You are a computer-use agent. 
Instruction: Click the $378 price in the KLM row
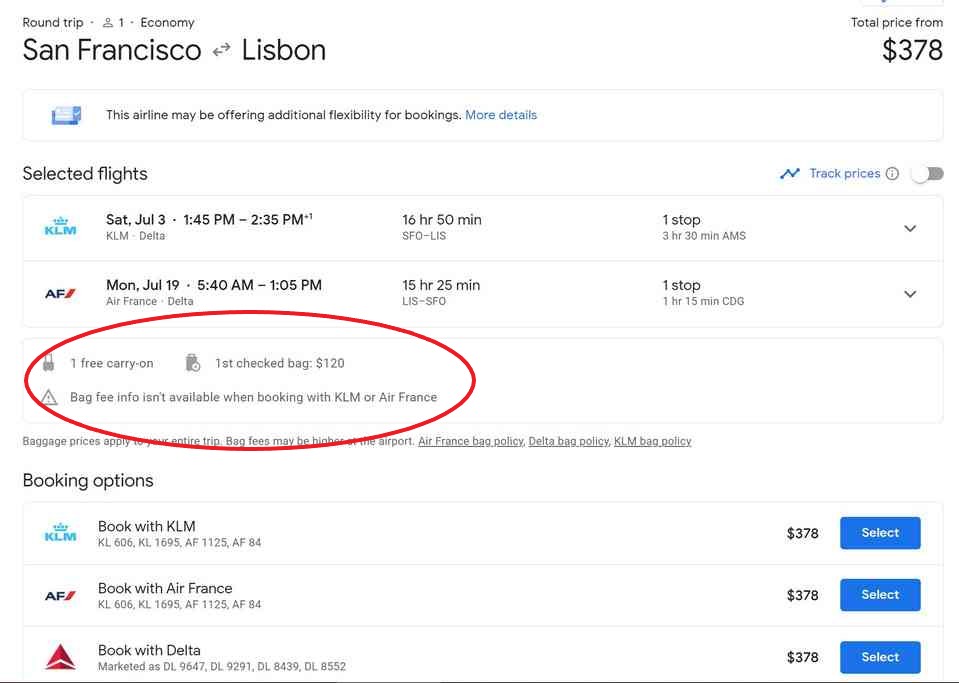pos(802,533)
